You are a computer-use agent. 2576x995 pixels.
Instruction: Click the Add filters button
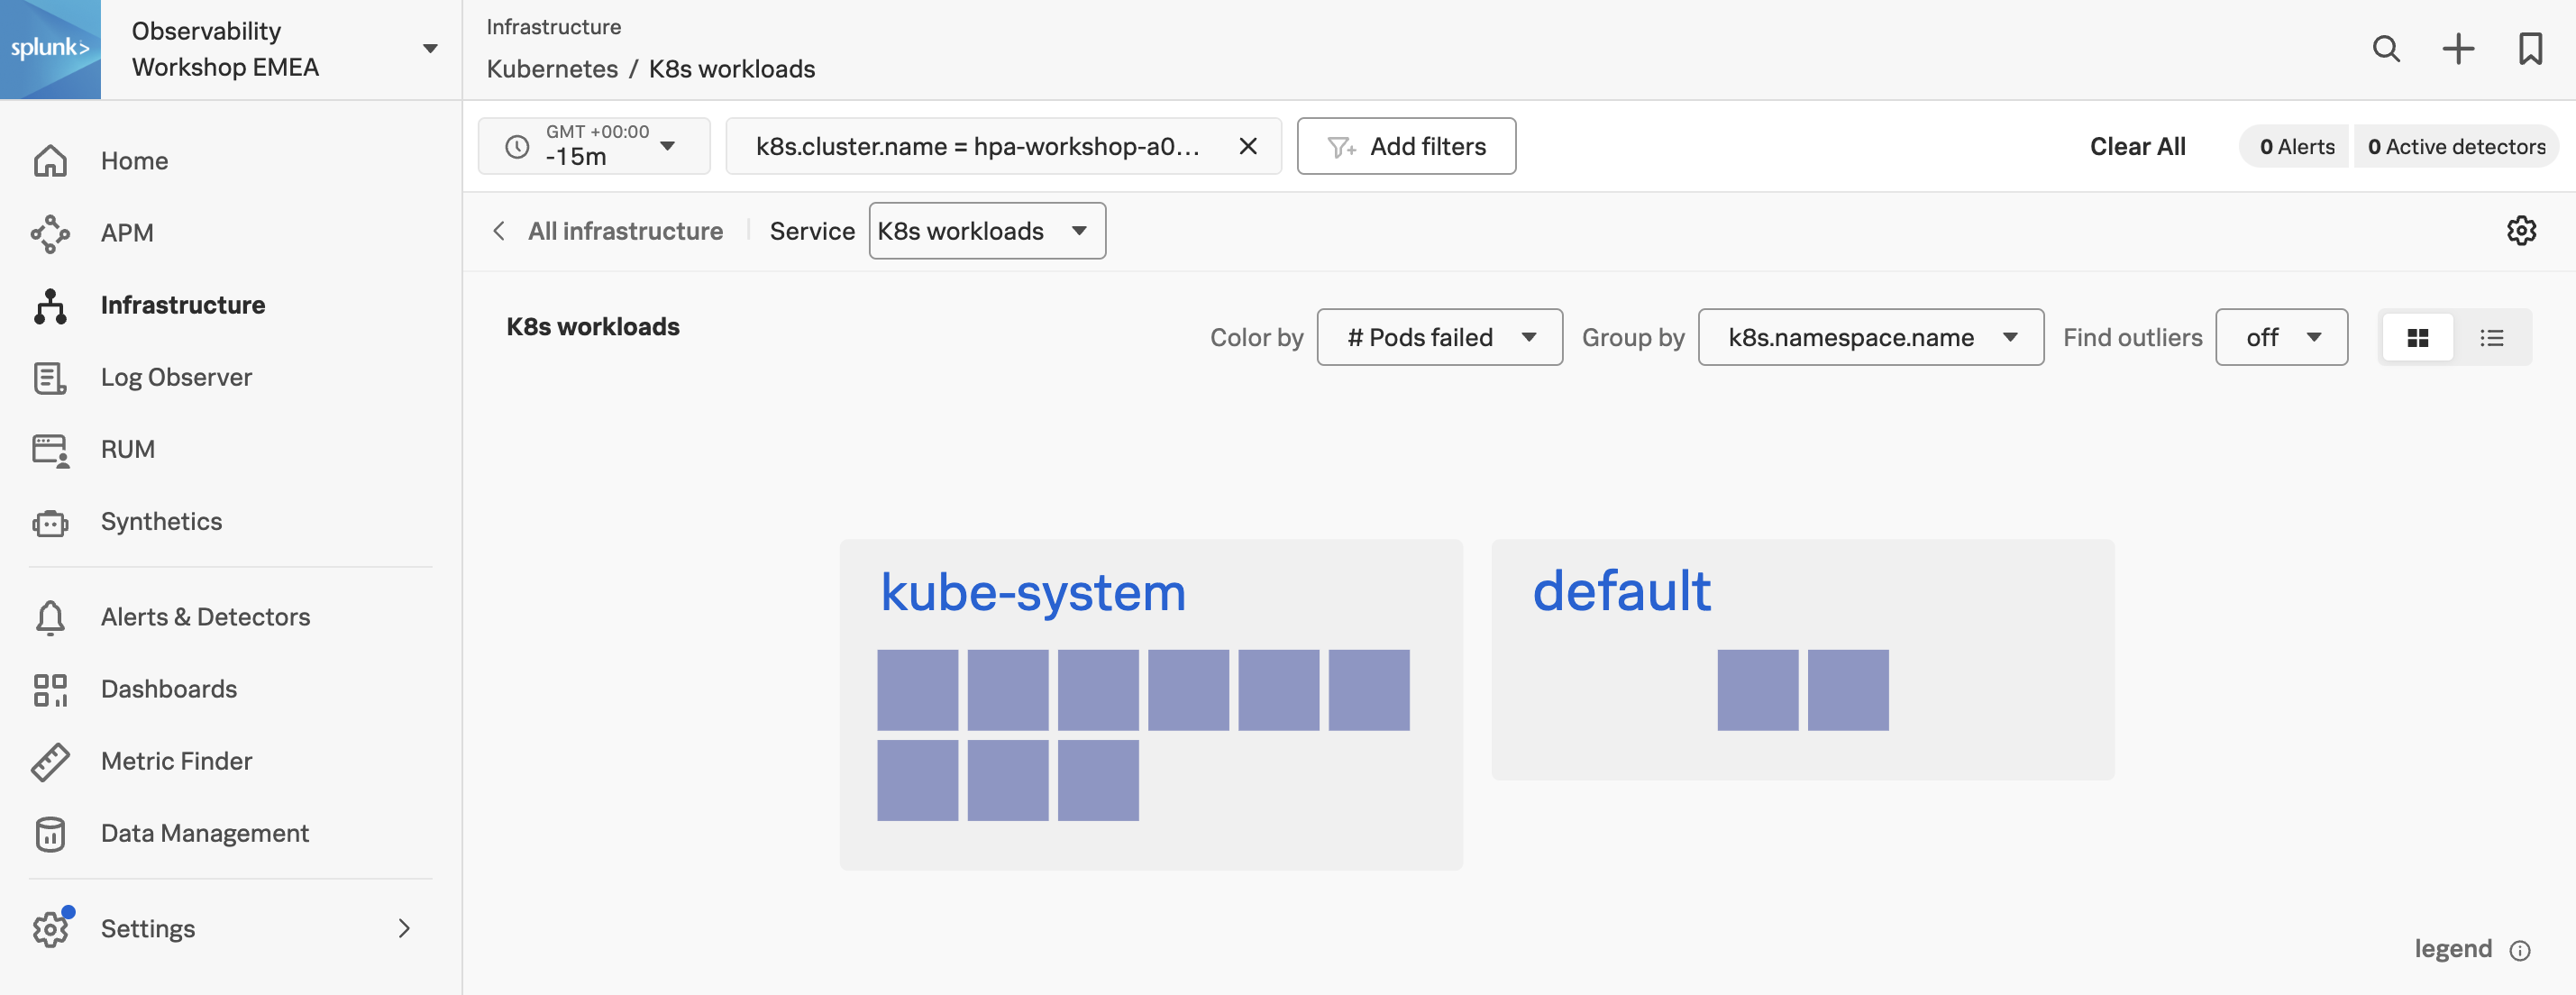[x=1406, y=146]
